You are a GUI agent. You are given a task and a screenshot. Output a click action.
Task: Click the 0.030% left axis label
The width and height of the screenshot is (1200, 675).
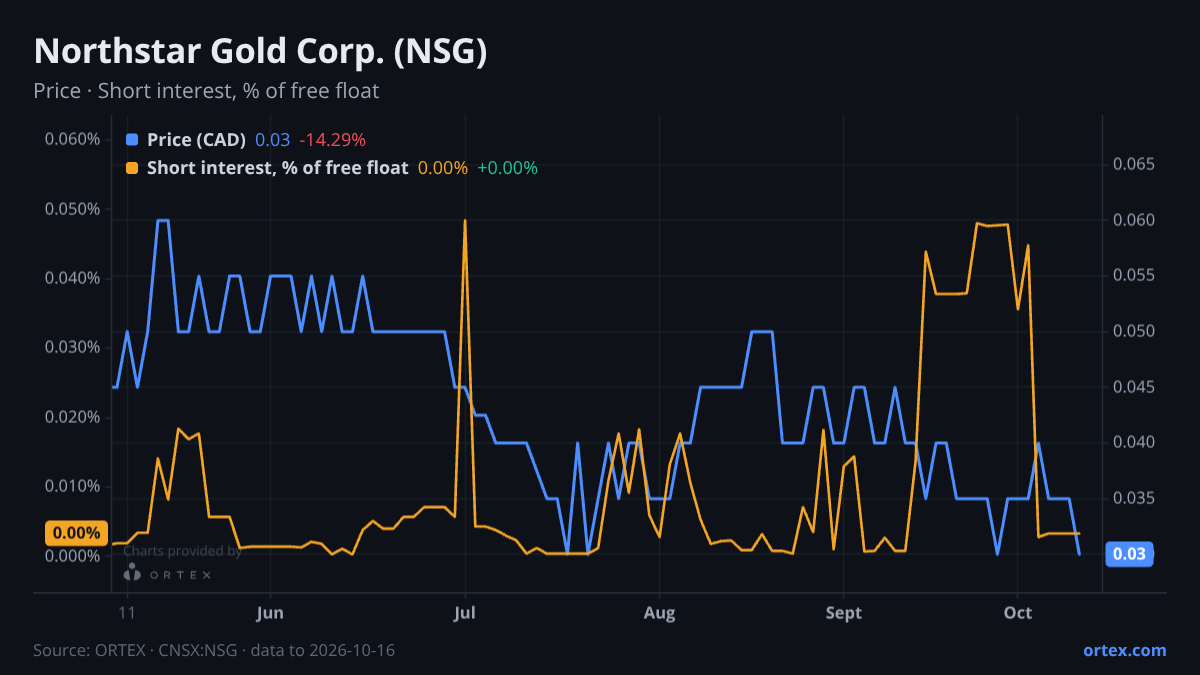(72, 347)
